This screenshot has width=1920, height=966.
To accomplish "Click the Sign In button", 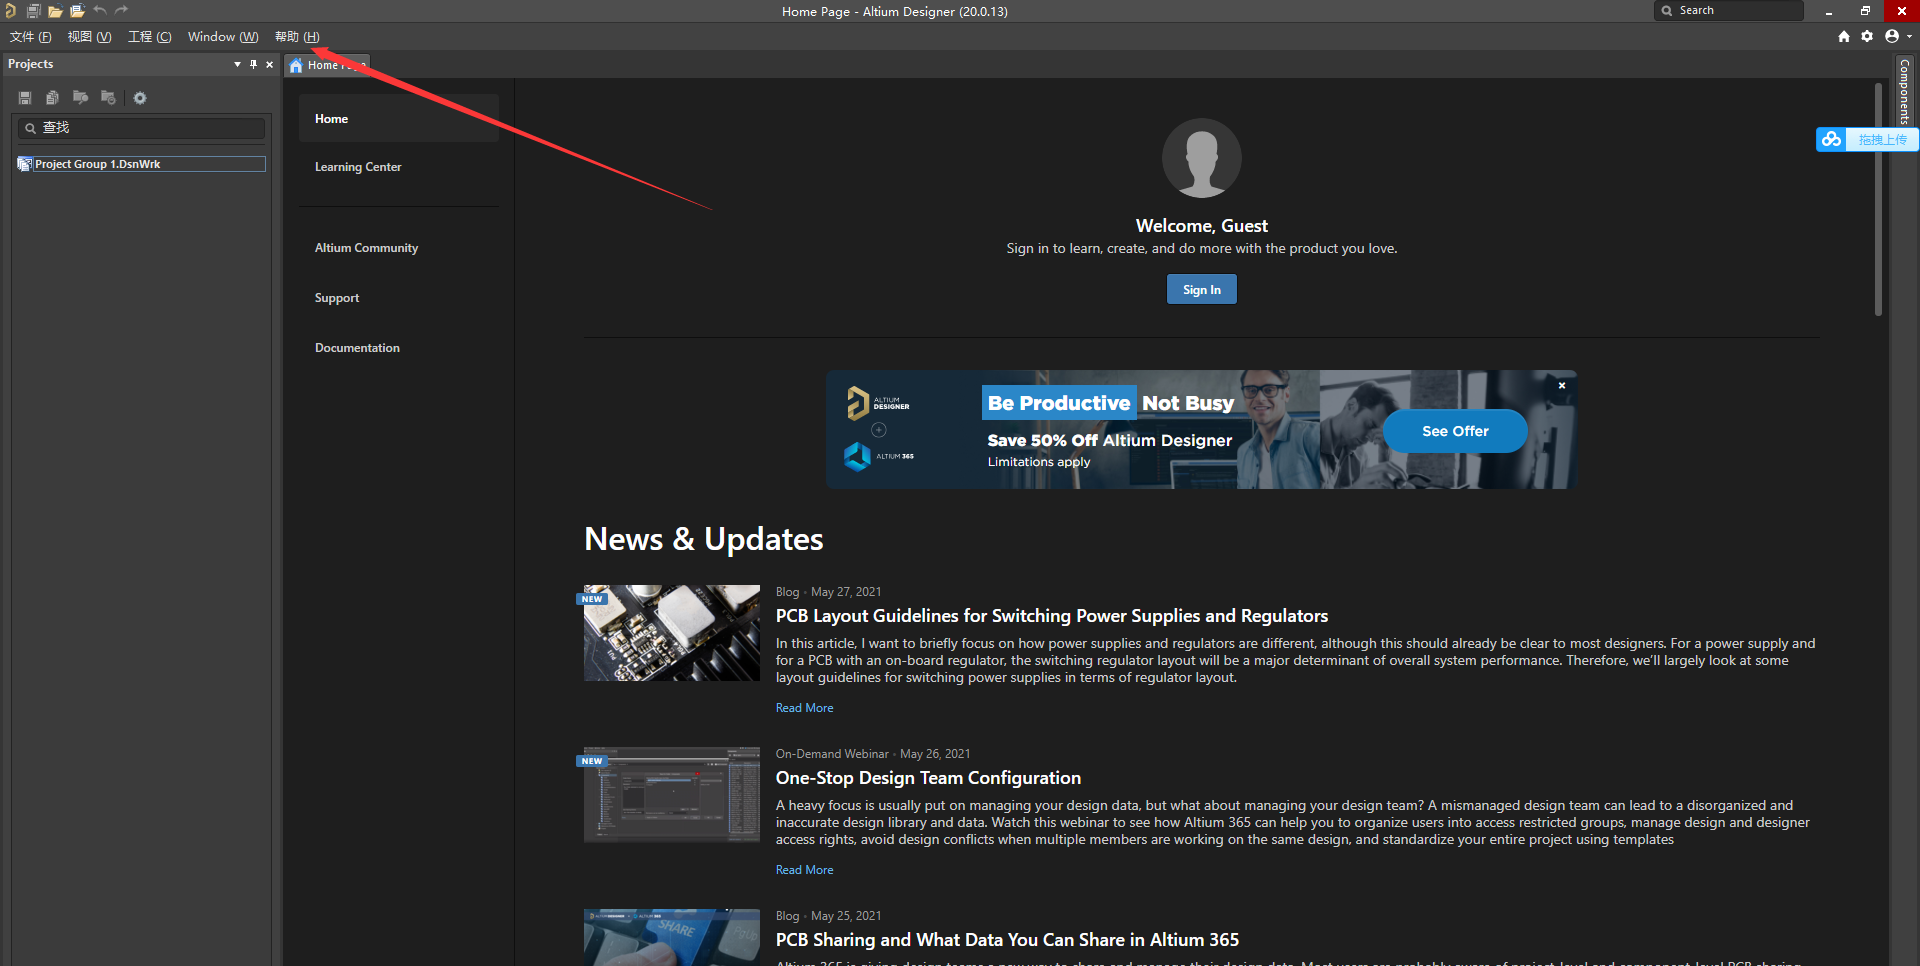I will [1202, 289].
